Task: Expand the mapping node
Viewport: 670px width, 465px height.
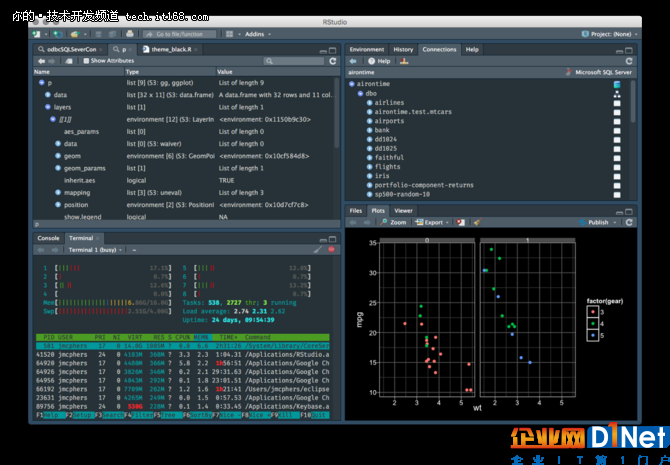Action: pos(58,193)
